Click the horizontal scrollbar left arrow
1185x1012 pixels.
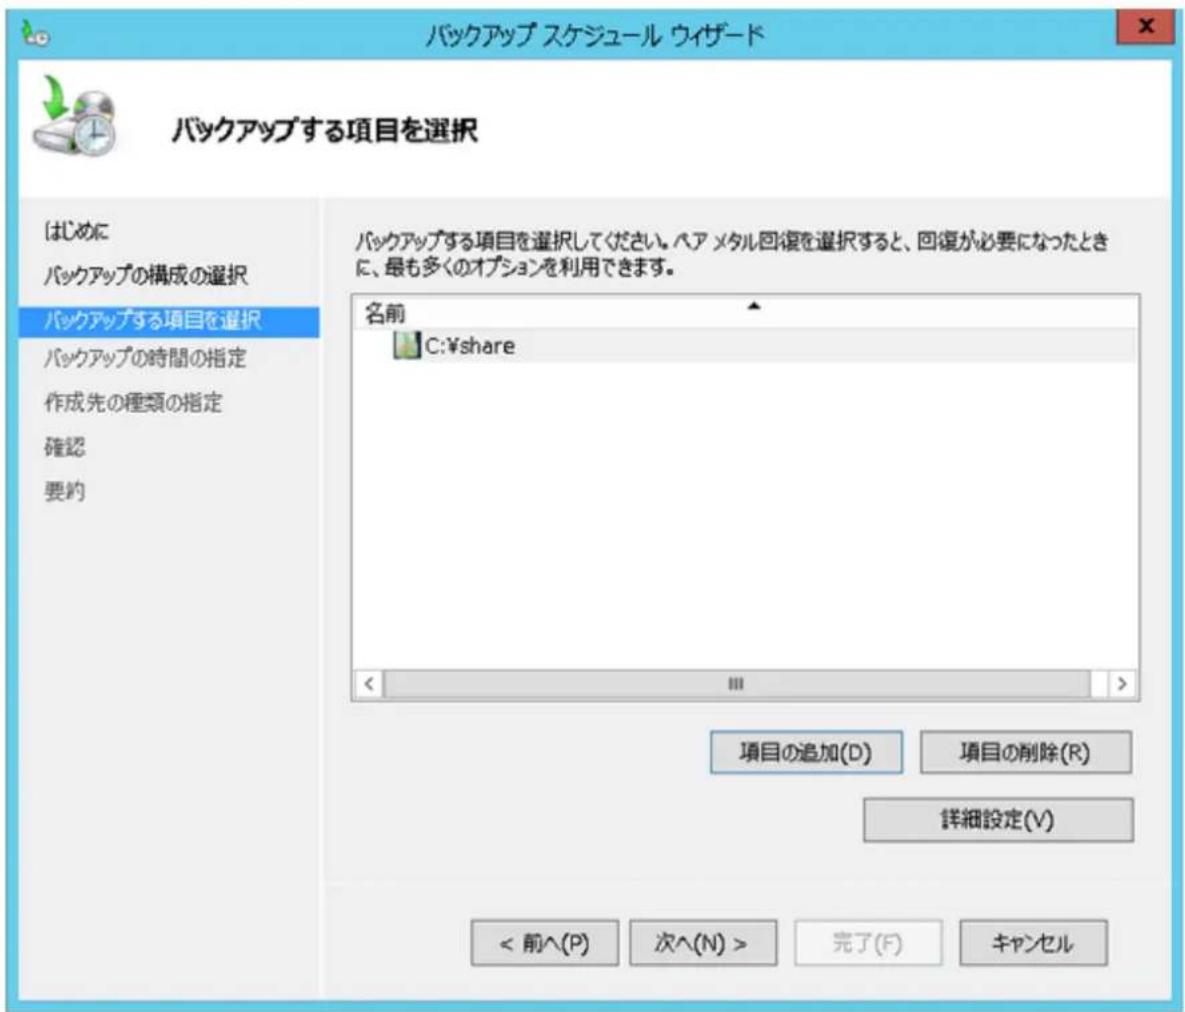coord(369,684)
